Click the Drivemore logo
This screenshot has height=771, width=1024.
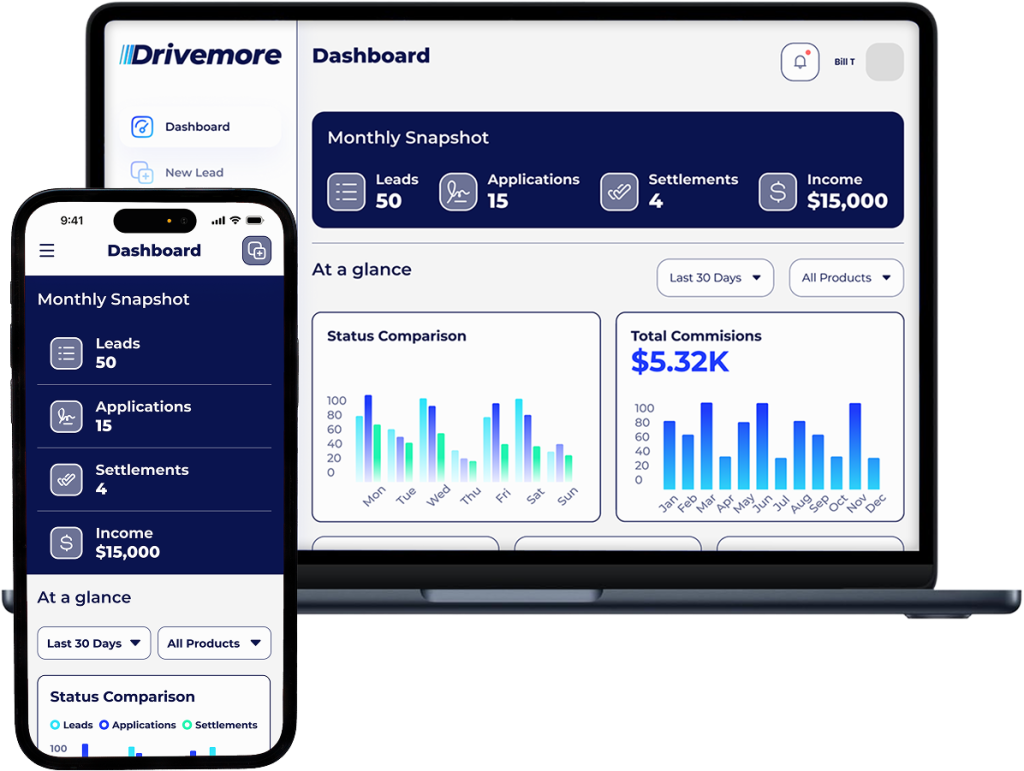(200, 55)
